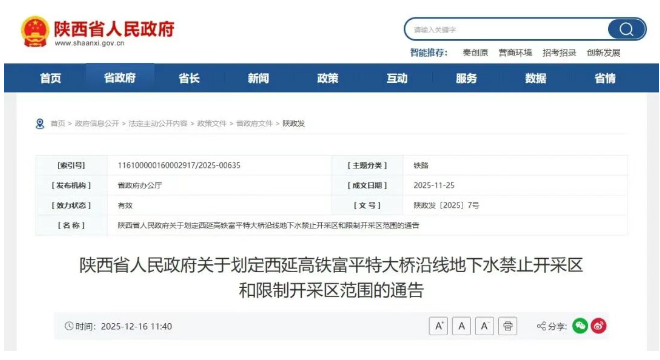Reset font size with middle A button
Screen dimensions: 660x360
coord(461,326)
